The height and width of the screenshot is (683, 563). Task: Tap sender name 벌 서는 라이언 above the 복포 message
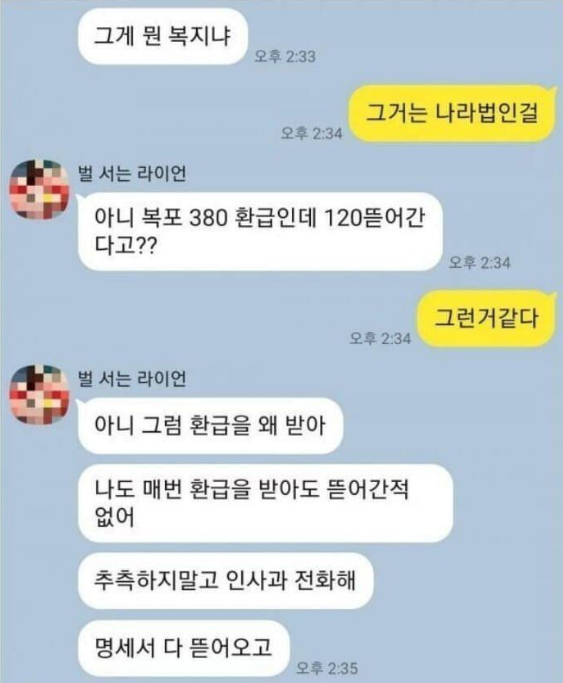132,173
